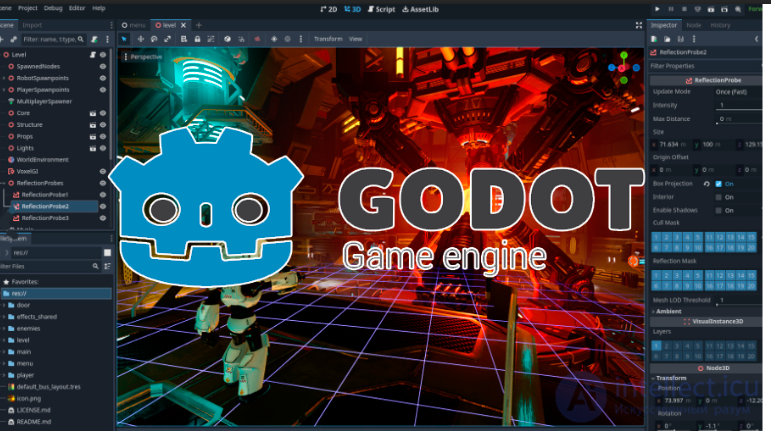Instantiate a child scene via link icon
771x431 pixels.
point(13,39)
